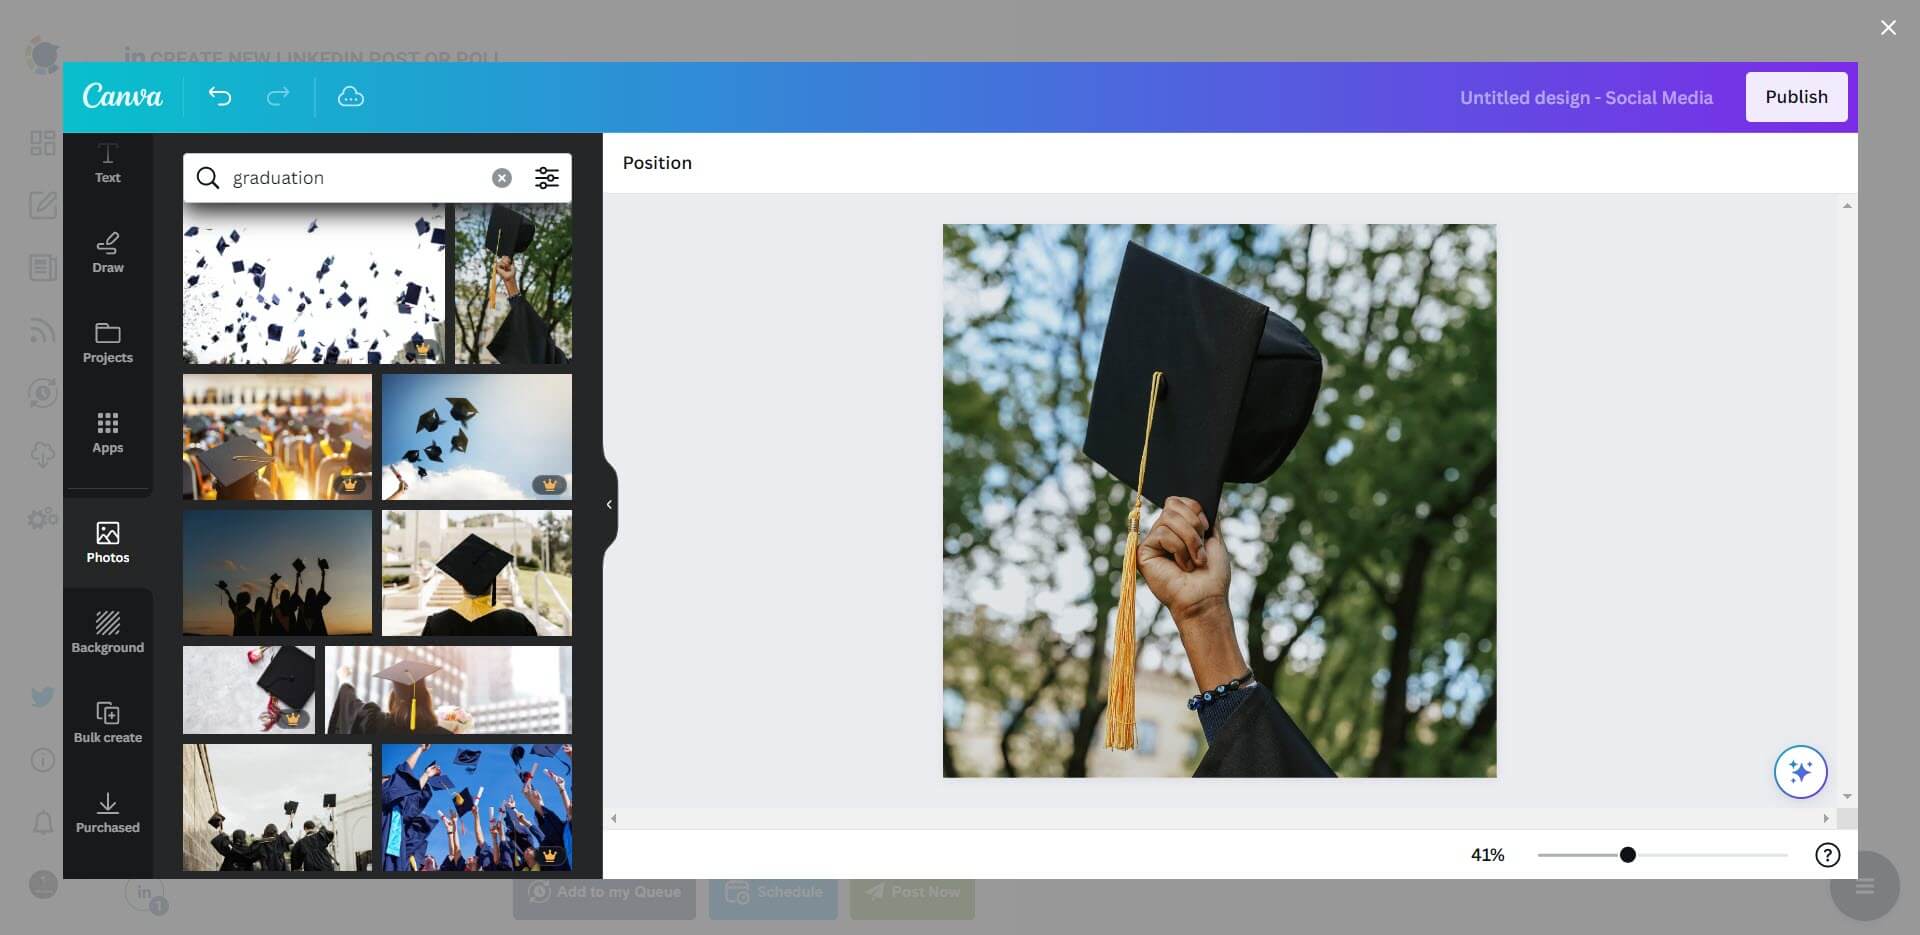Open the Projects panel
1920x935 pixels.
click(107, 343)
